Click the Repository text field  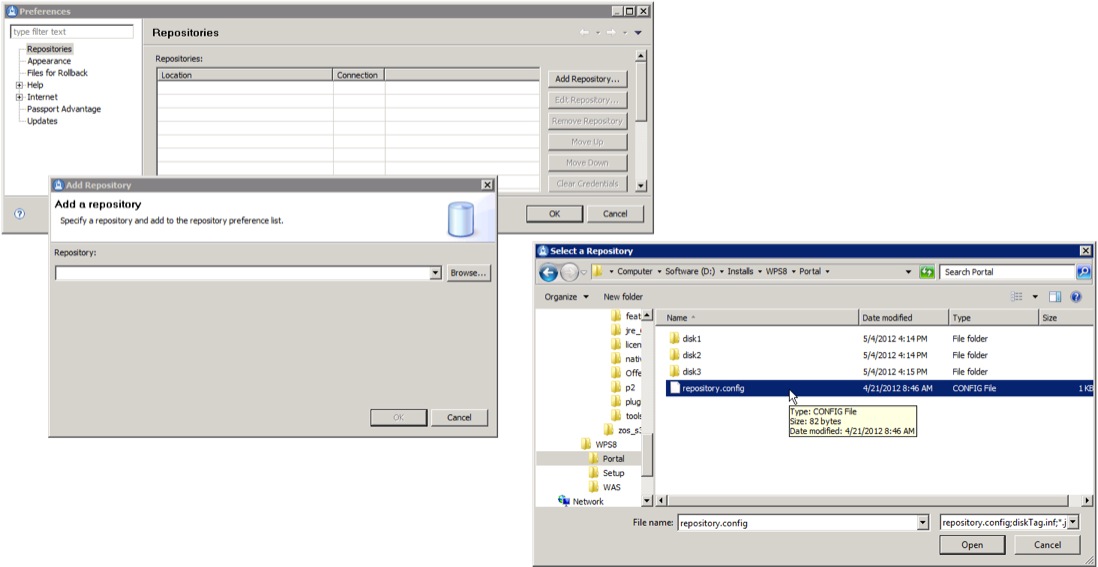242,273
